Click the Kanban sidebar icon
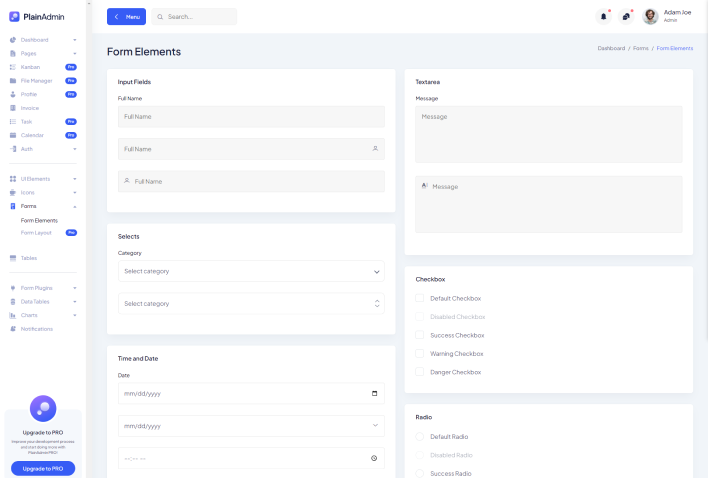 pyautogui.click(x=13, y=66)
